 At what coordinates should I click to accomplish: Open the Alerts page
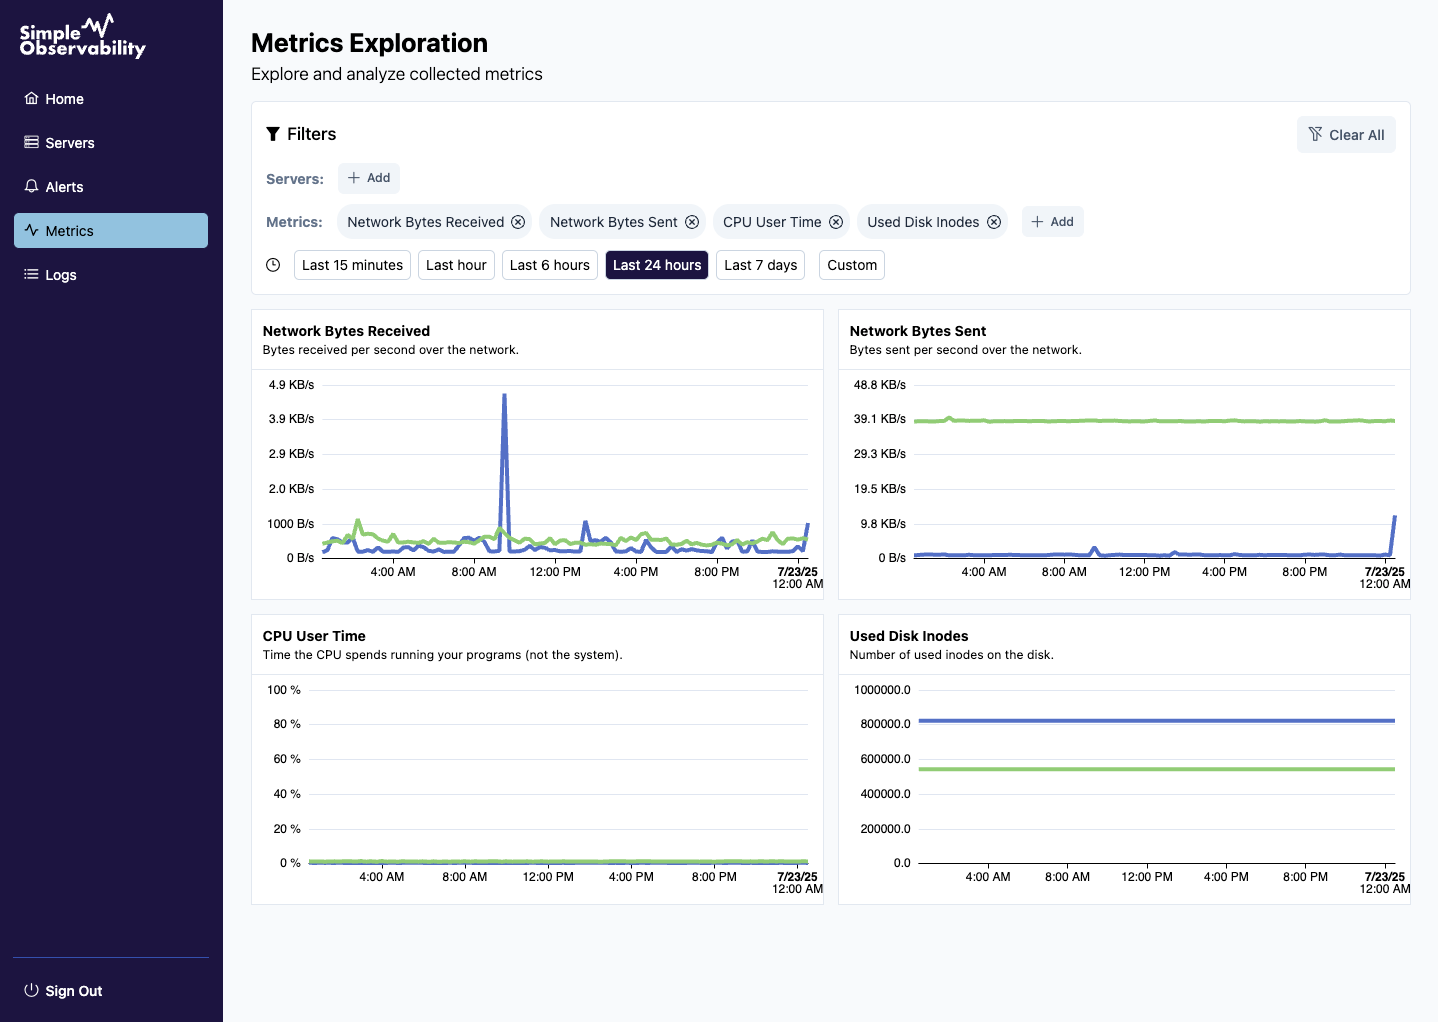coord(64,187)
